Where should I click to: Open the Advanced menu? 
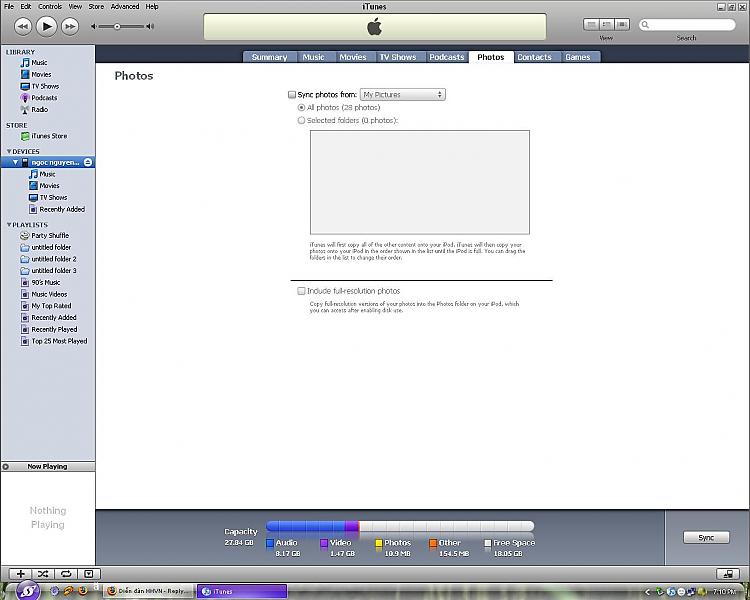click(125, 6)
